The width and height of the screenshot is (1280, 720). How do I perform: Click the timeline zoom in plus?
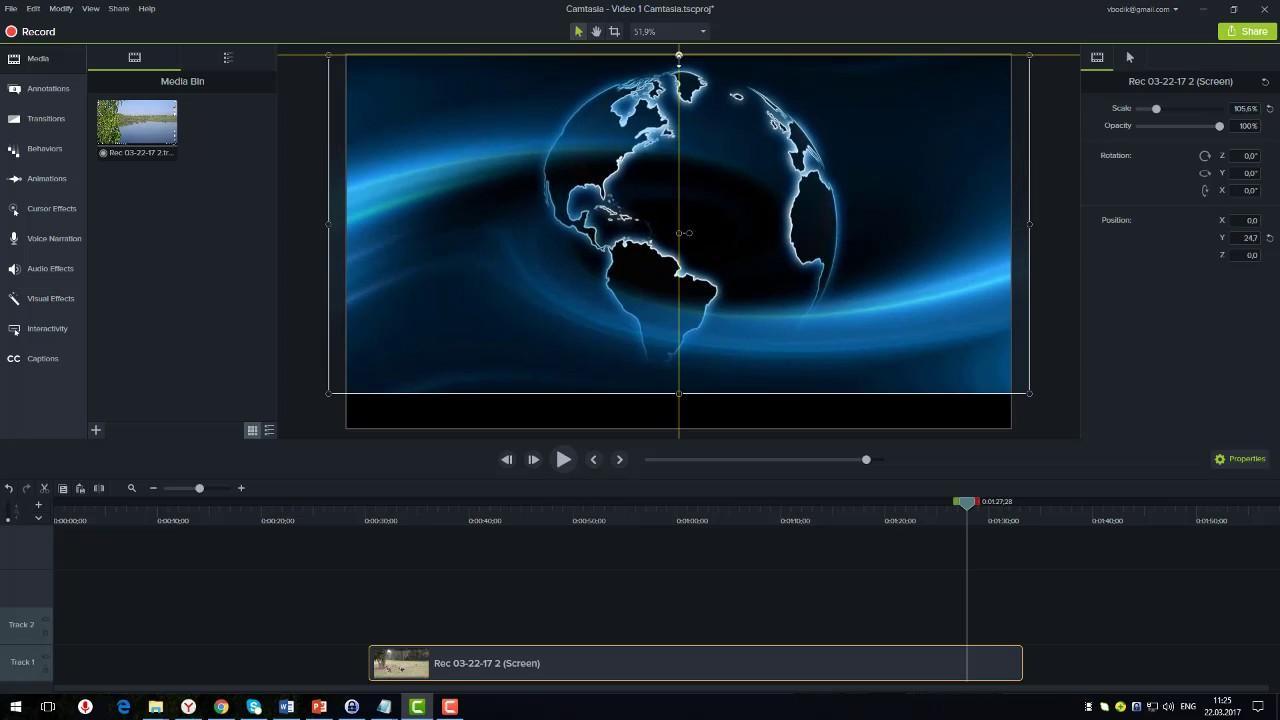pyautogui.click(x=241, y=488)
